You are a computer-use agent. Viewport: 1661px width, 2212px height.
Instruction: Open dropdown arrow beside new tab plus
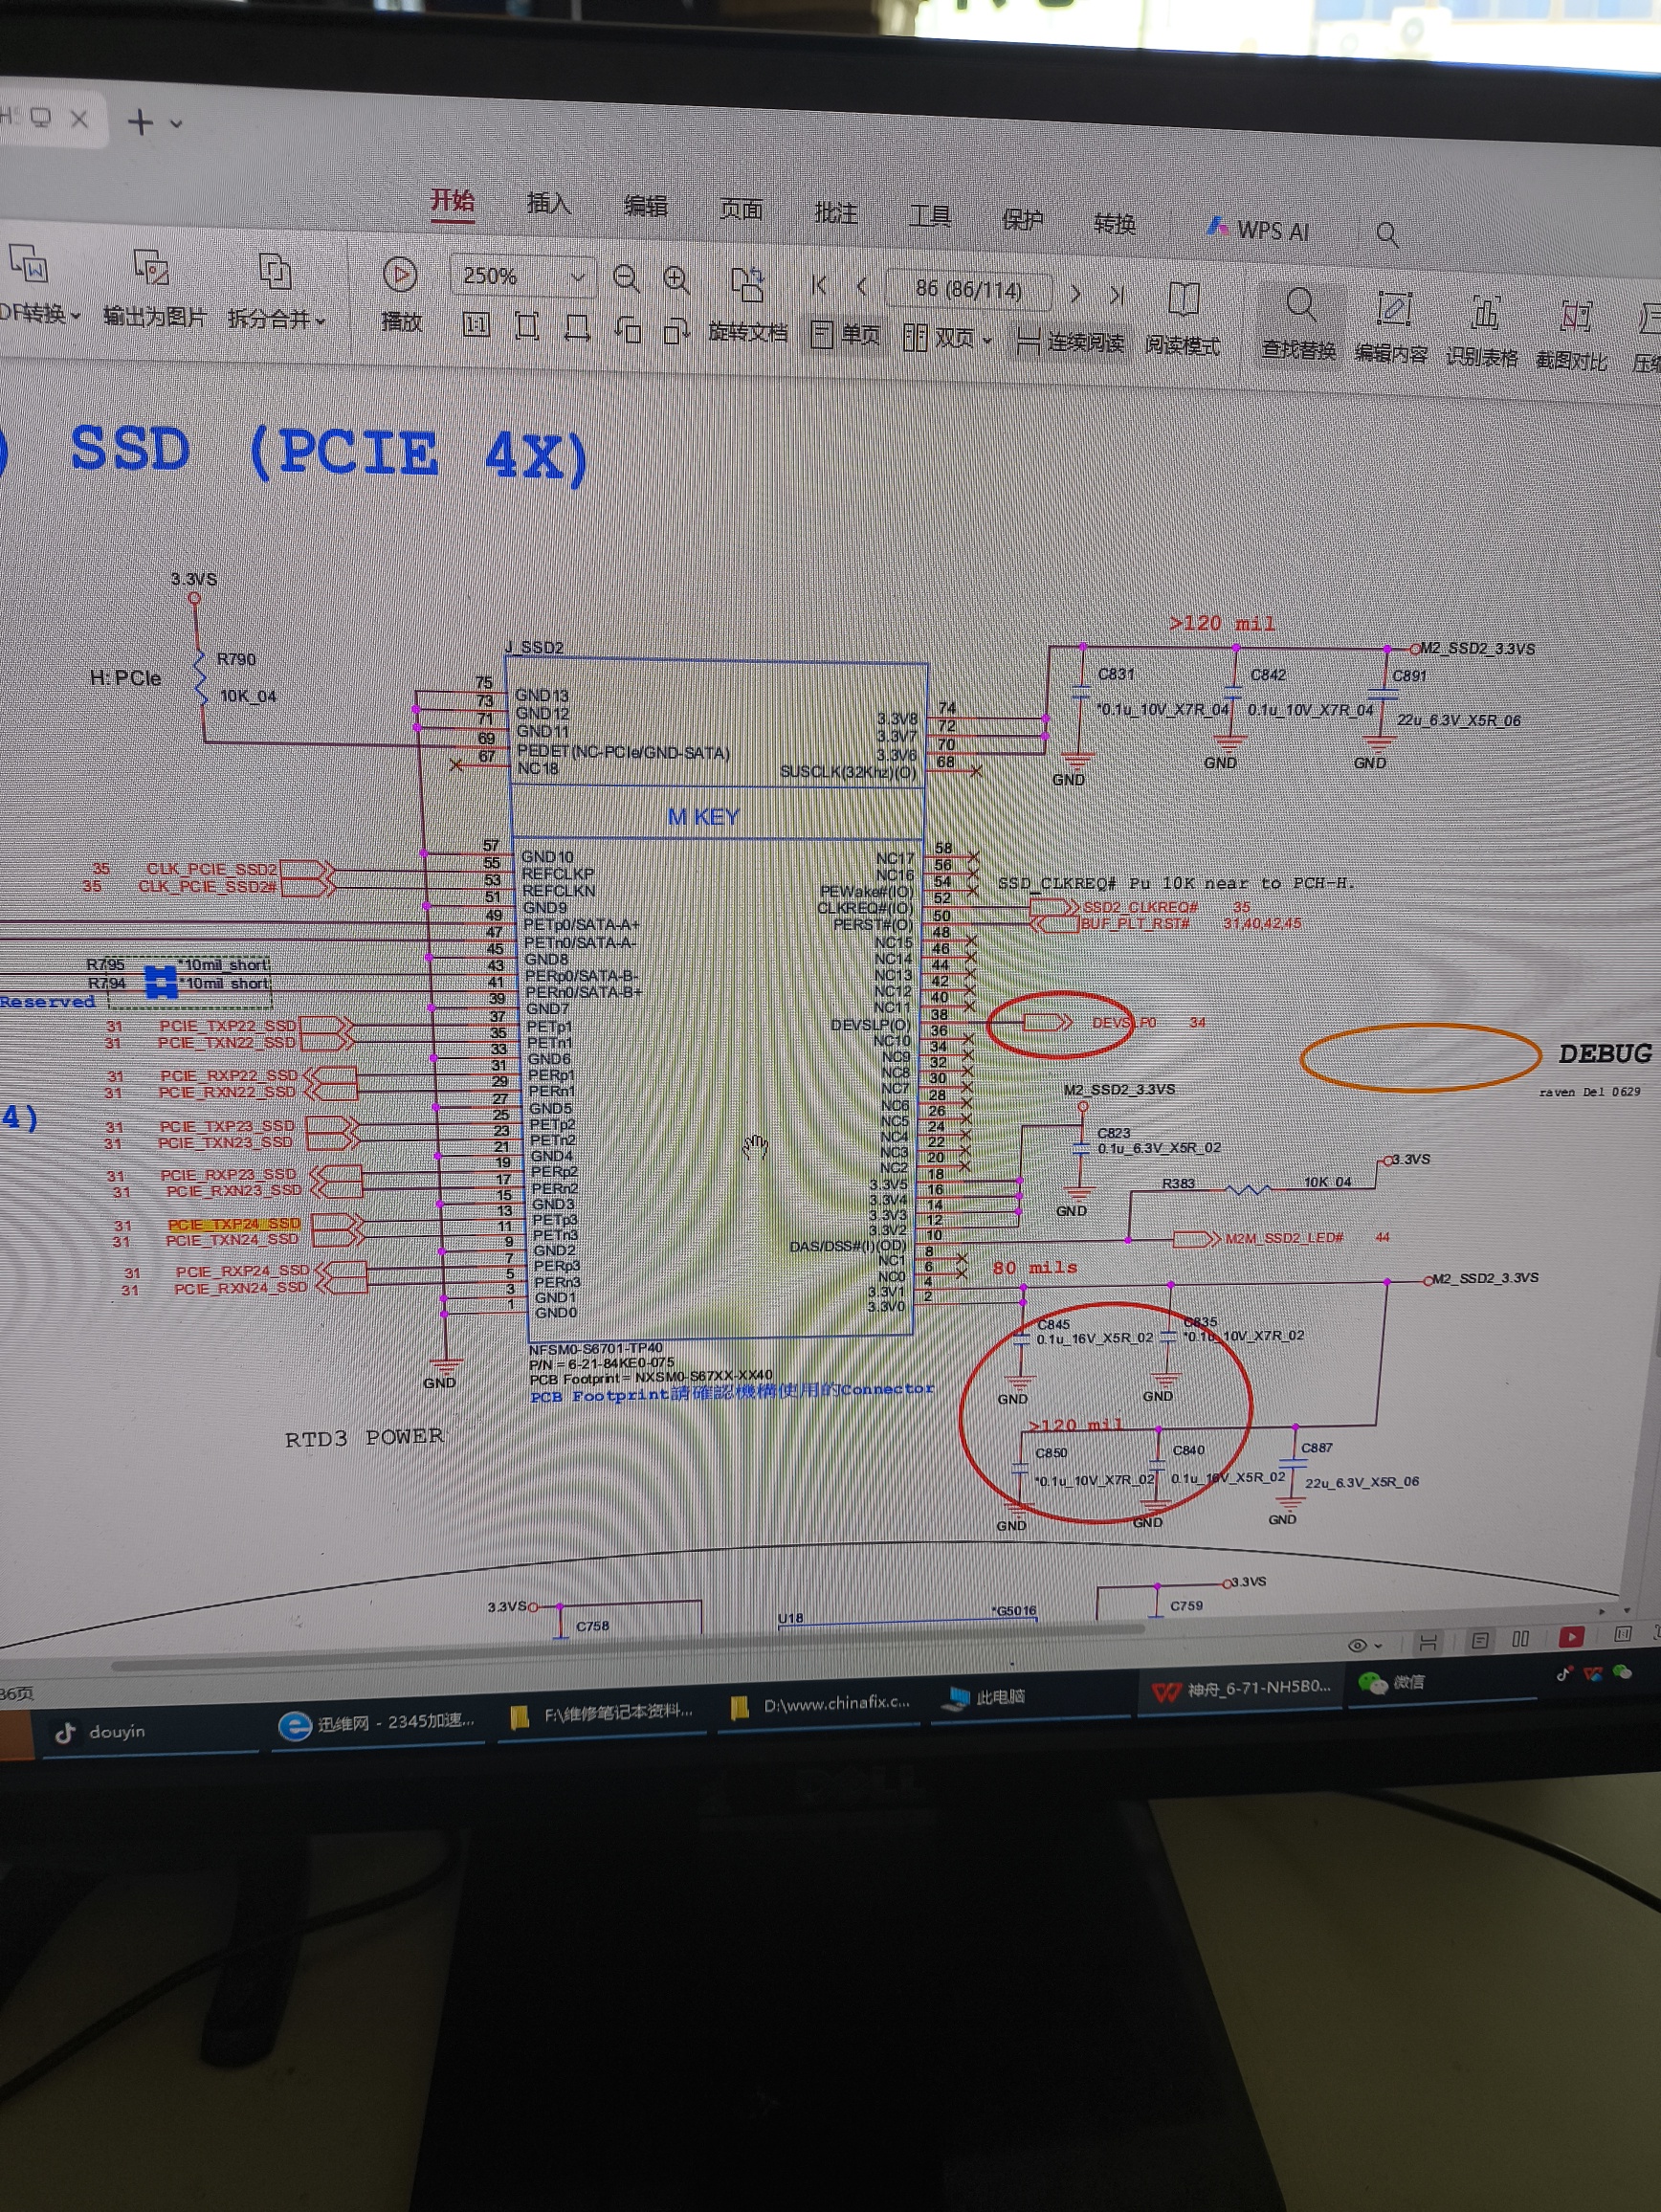coord(177,124)
